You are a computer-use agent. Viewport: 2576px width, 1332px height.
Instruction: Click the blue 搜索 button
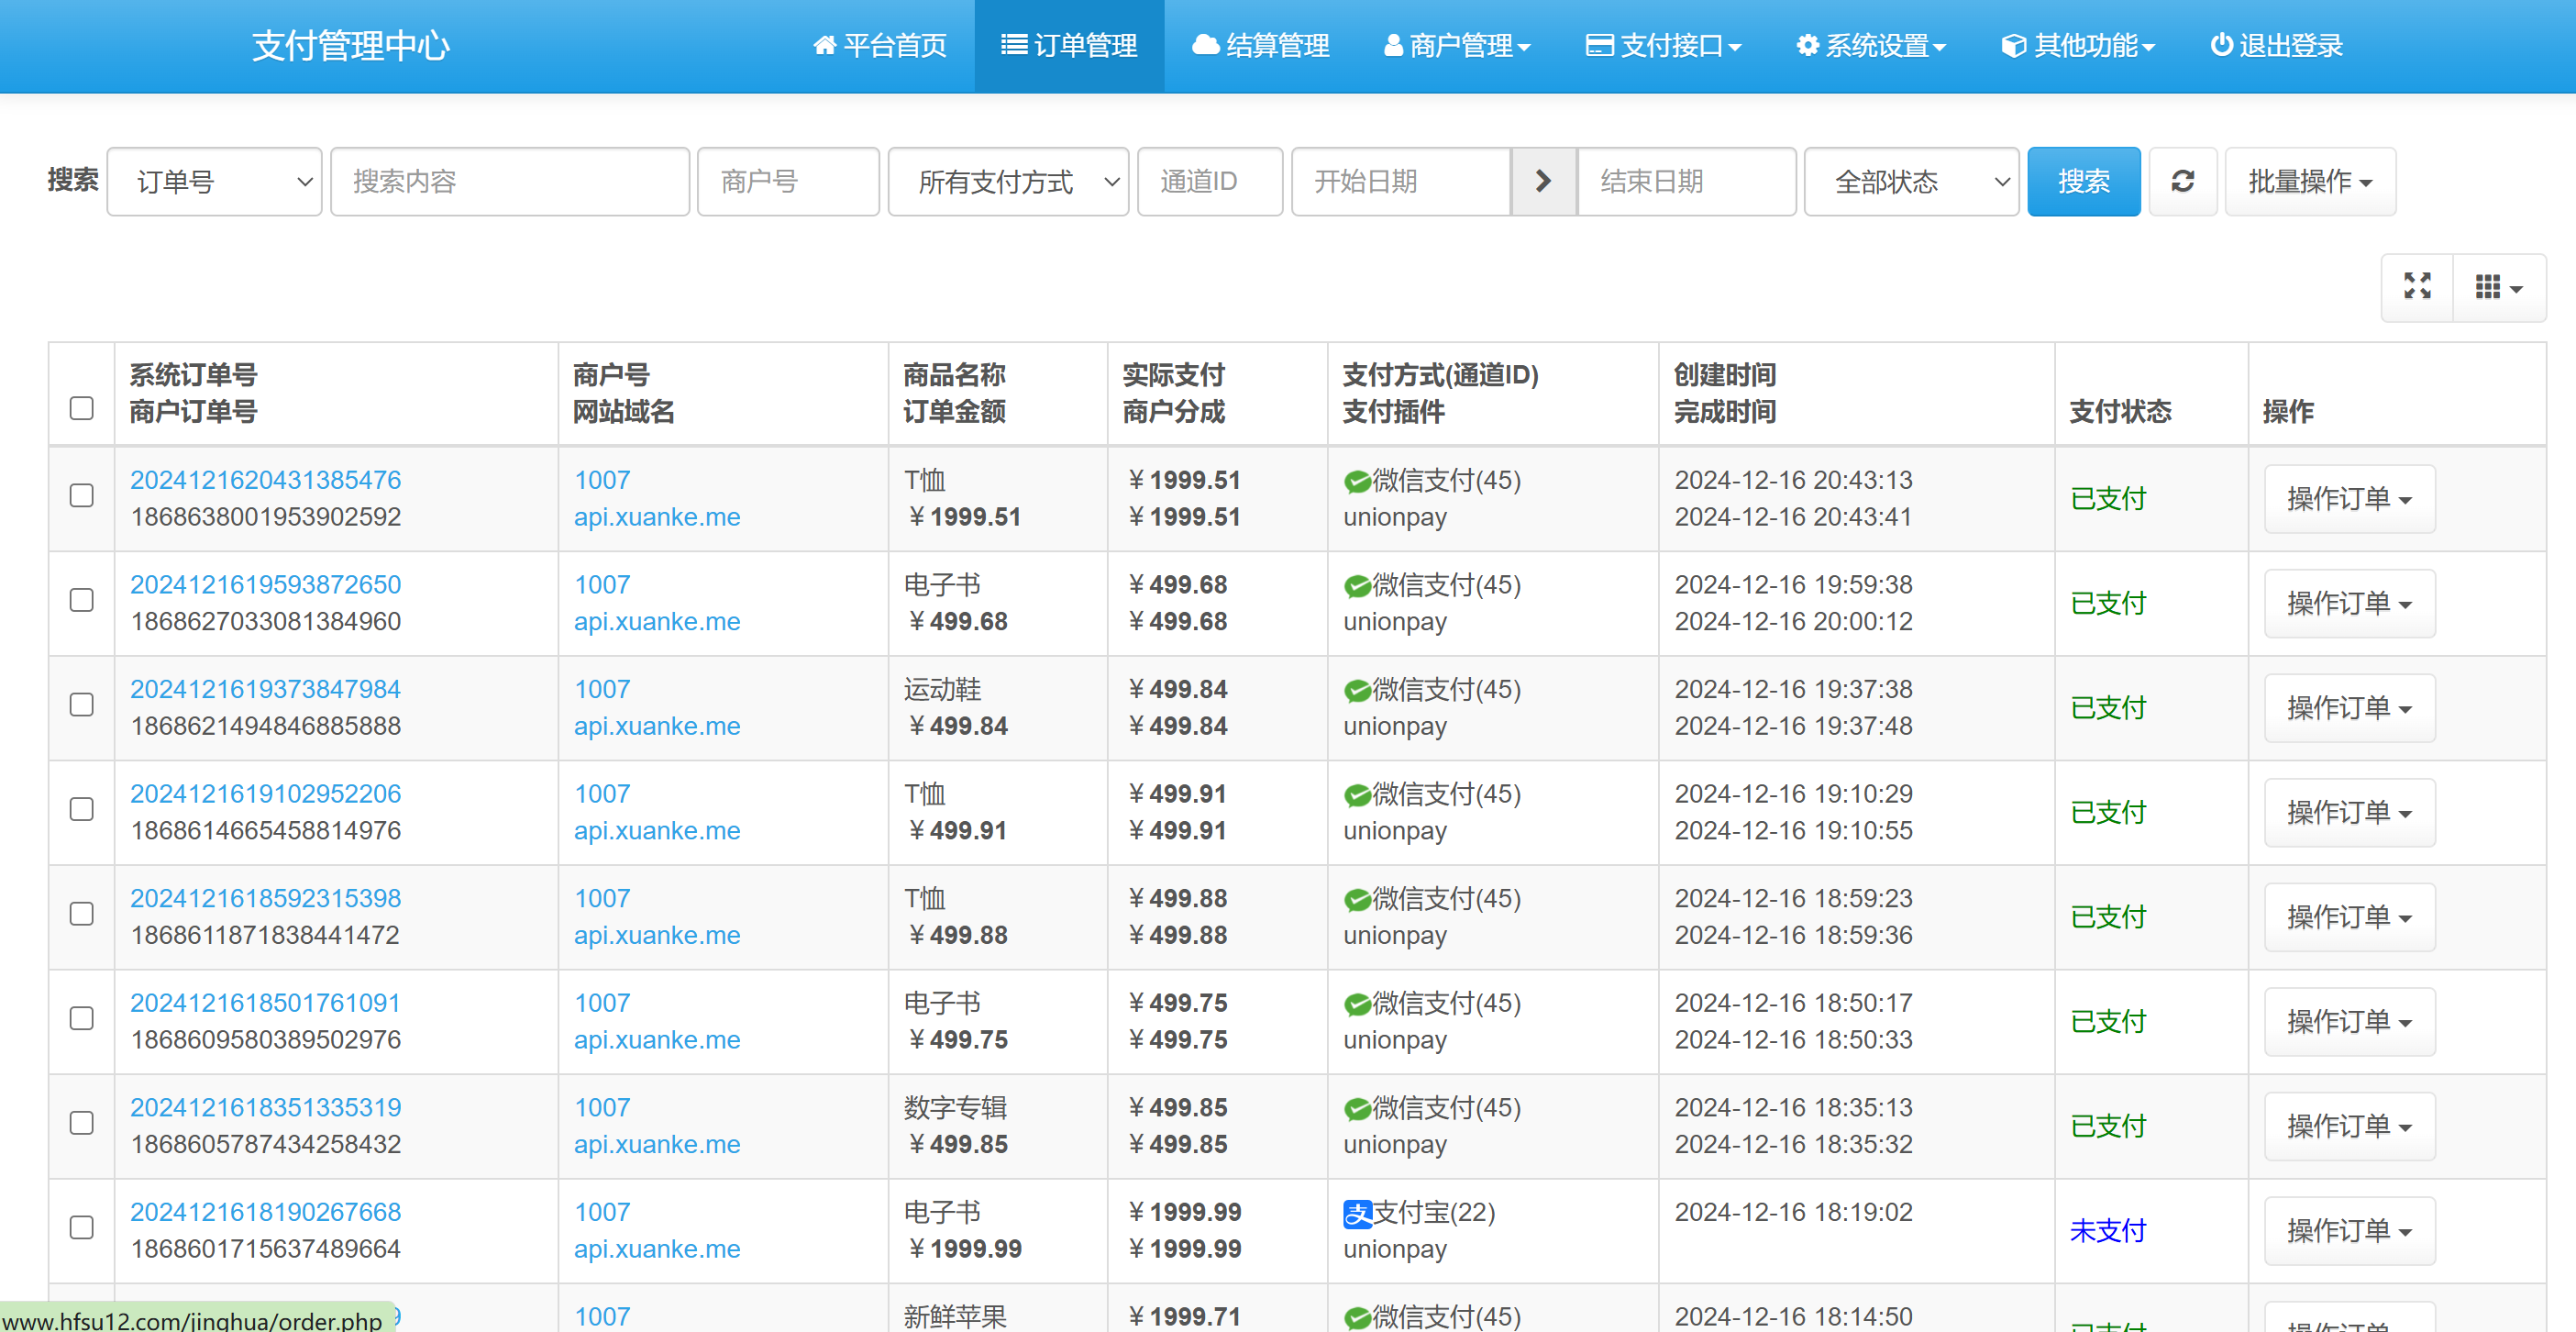click(2083, 181)
